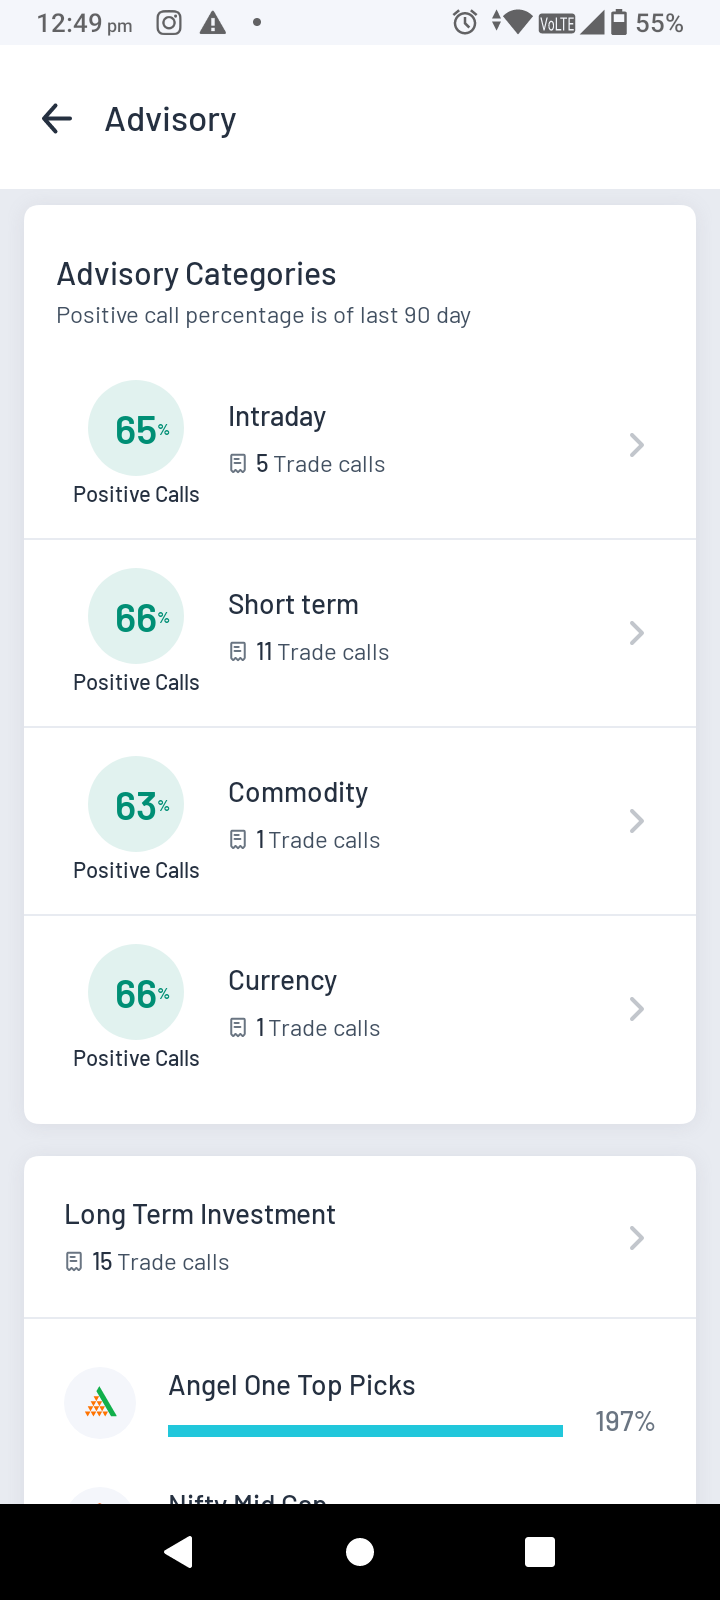Viewport: 720px width, 1600px height.
Task: Tap the Short term trade calls receipt icon
Action: 238,652
